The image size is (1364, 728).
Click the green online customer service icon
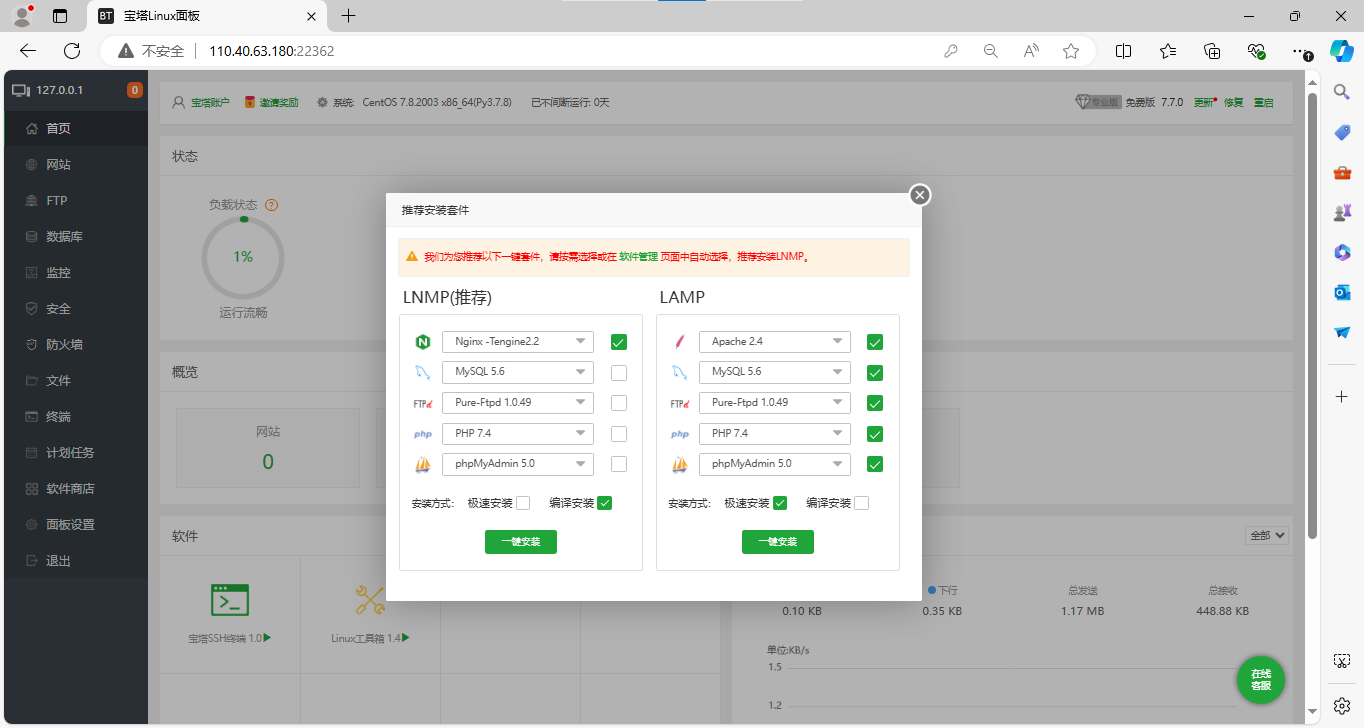point(1260,679)
